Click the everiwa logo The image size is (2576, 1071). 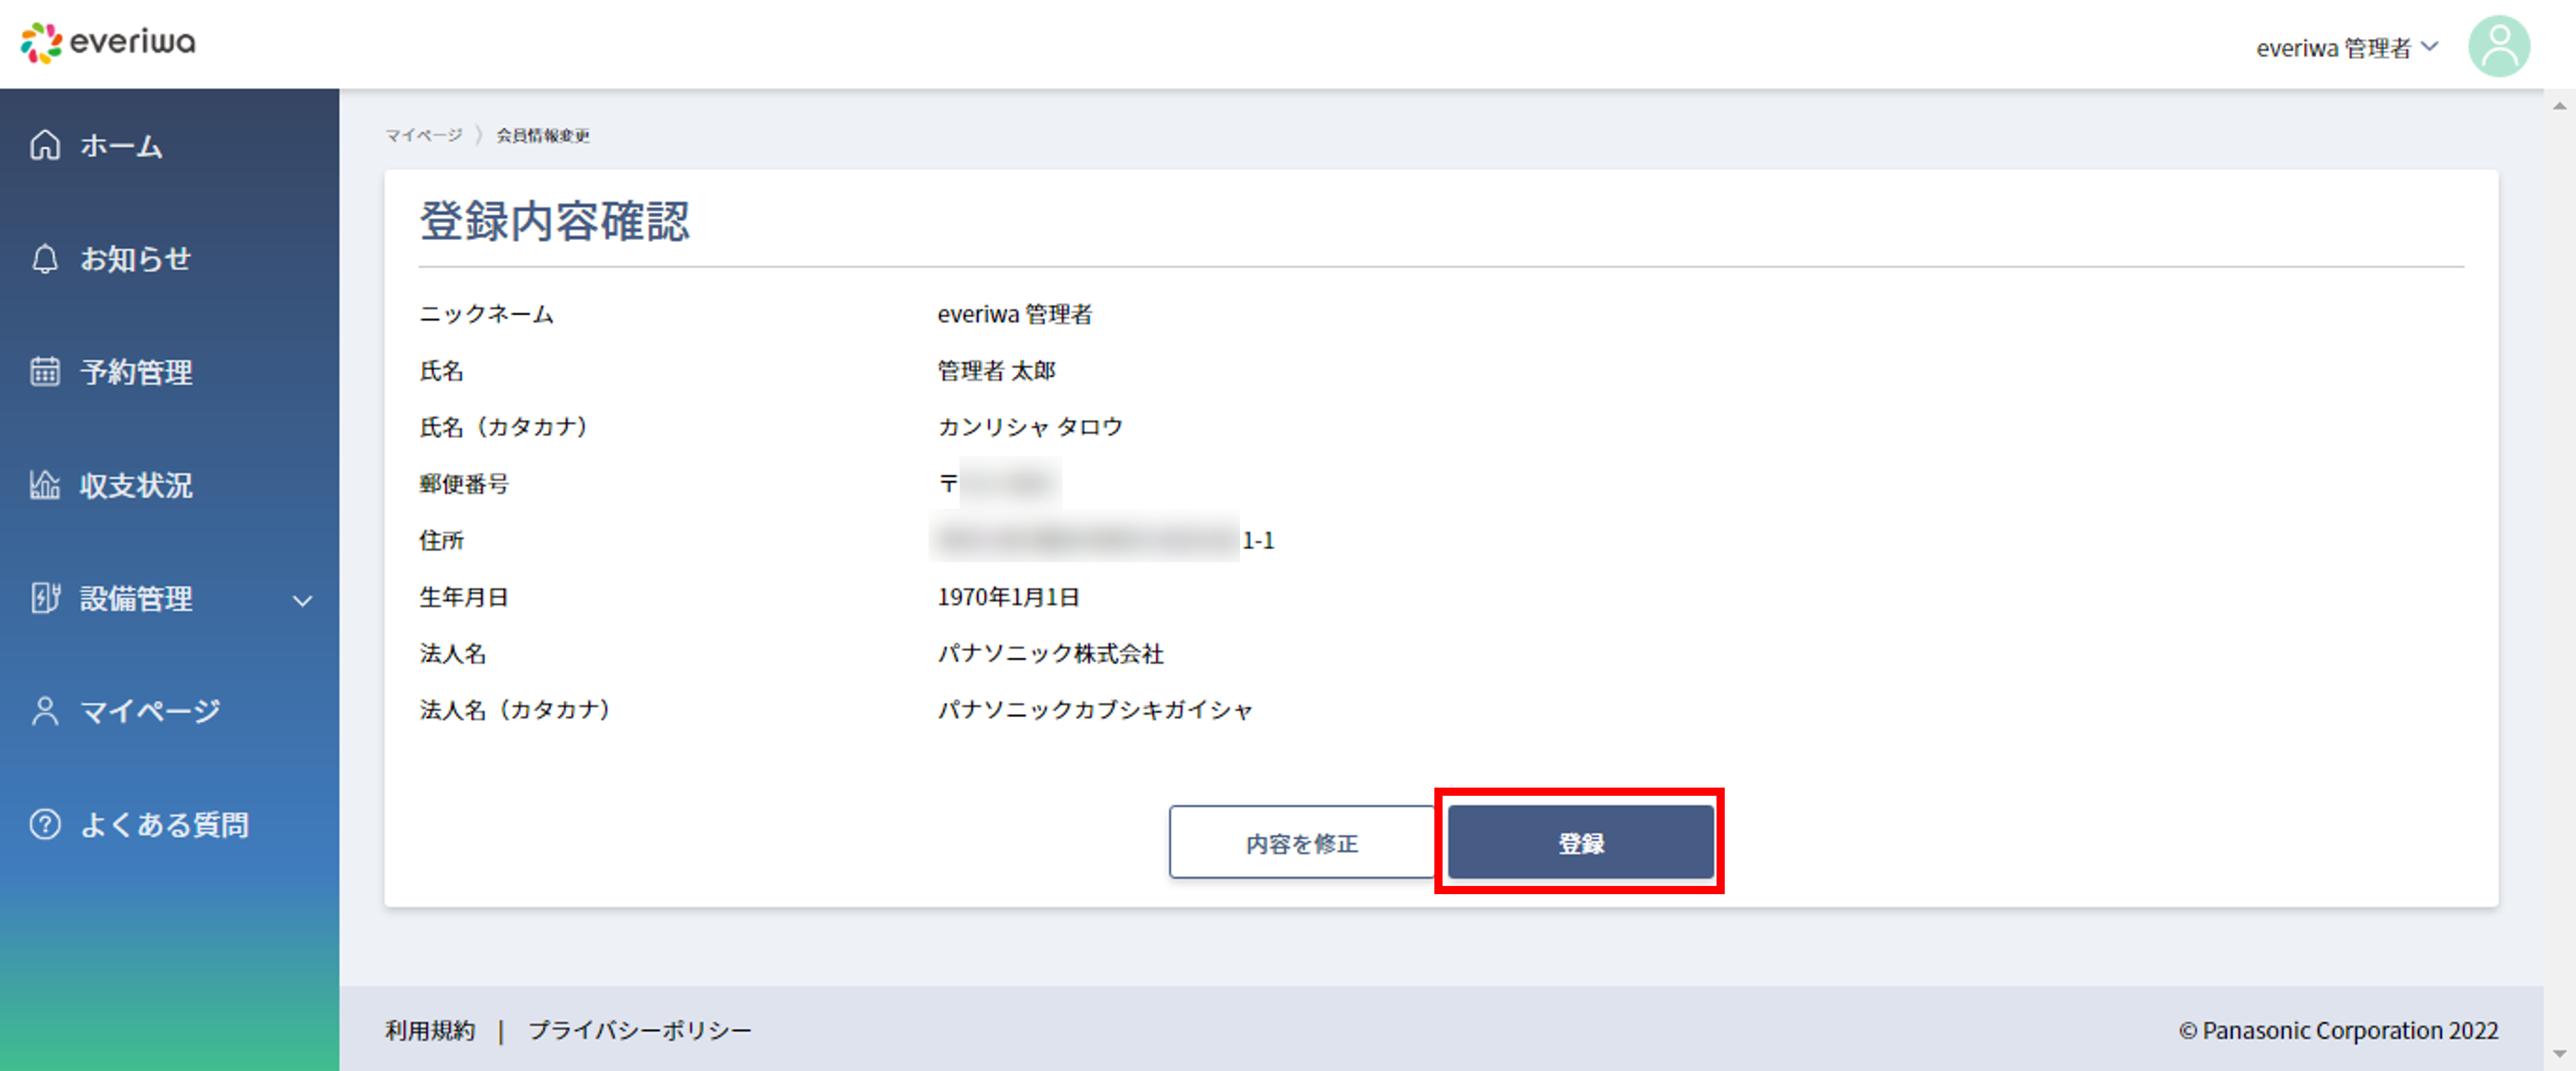pyautogui.click(x=108, y=42)
